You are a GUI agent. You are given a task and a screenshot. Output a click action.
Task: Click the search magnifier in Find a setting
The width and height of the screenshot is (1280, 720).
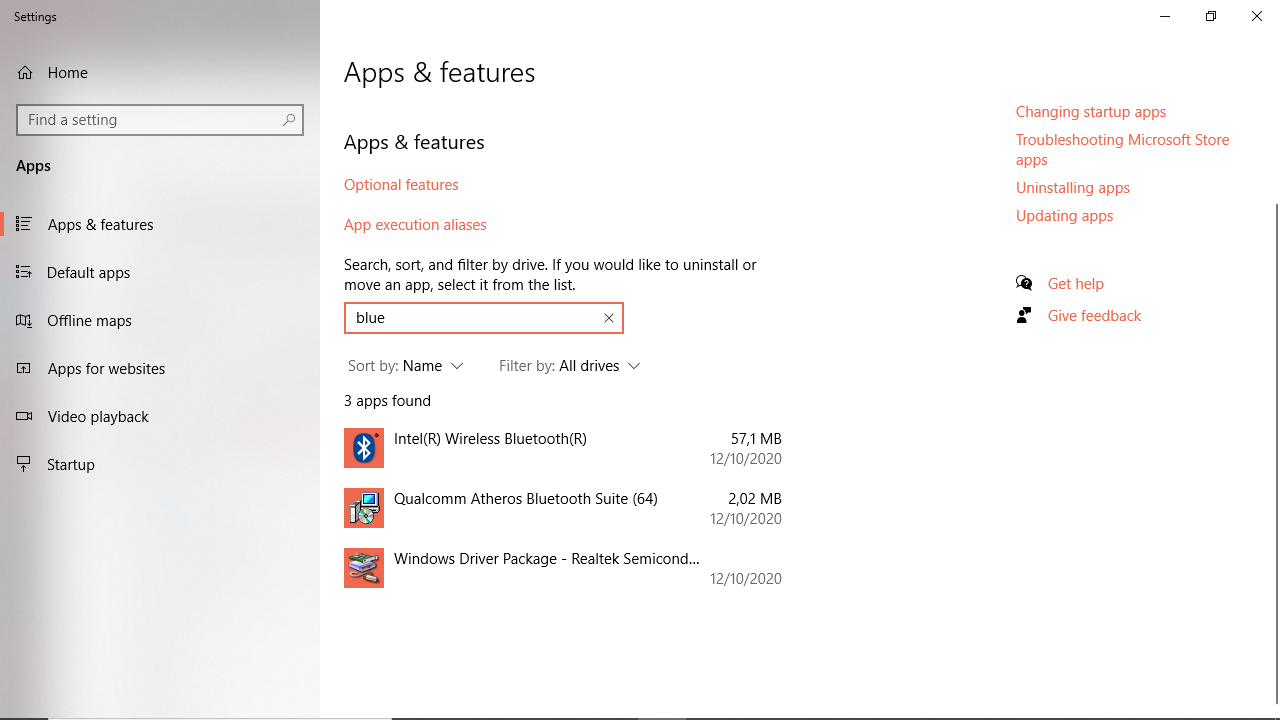point(289,120)
